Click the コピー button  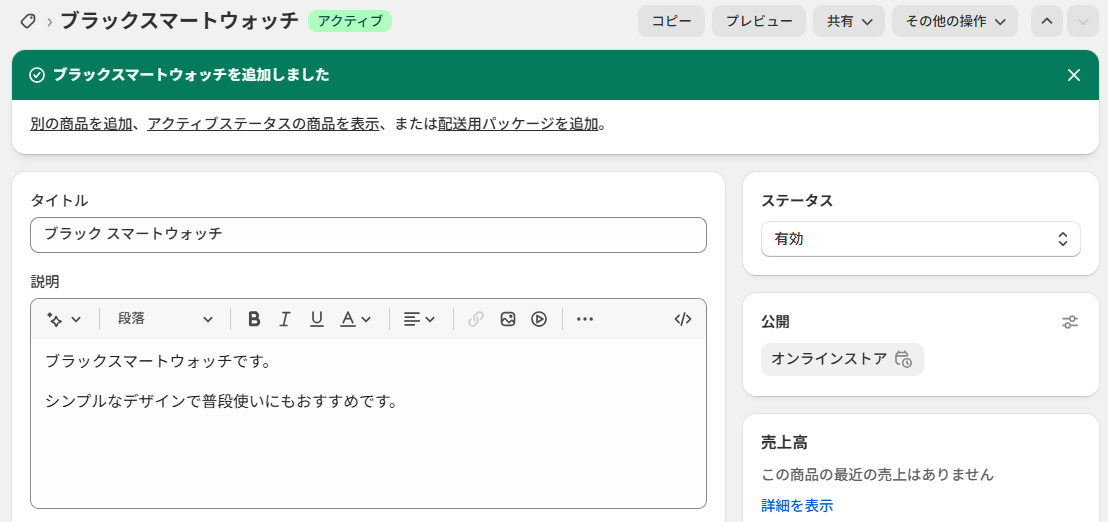pyautogui.click(x=671, y=21)
